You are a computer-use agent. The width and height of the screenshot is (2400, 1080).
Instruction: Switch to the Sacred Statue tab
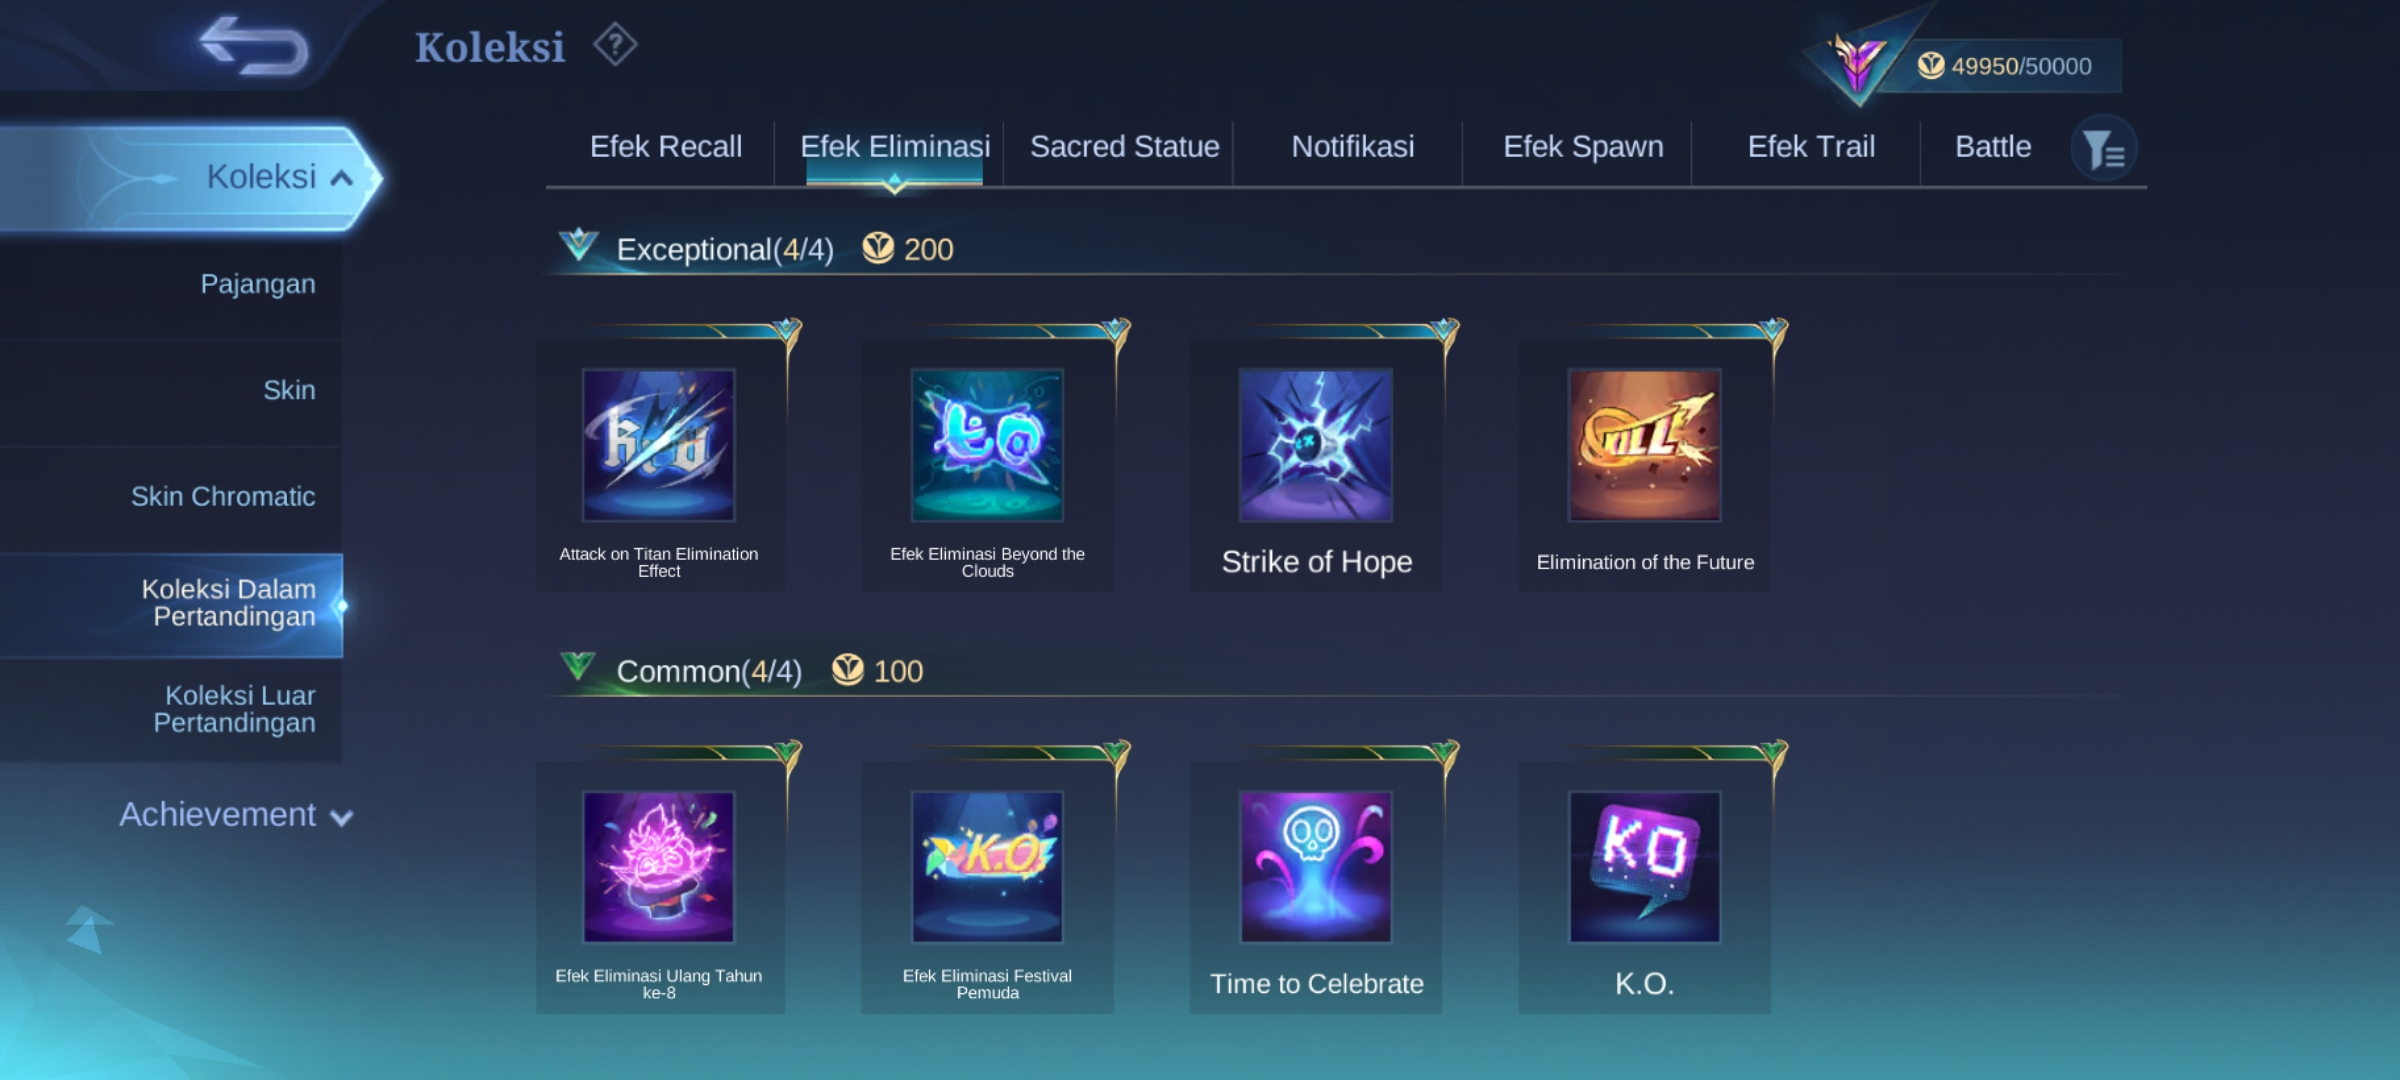coord(1124,147)
